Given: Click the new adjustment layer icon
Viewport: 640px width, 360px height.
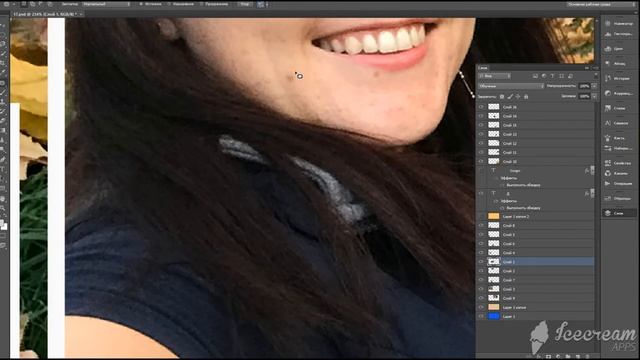Looking at the screenshot, I should click(558, 357).
